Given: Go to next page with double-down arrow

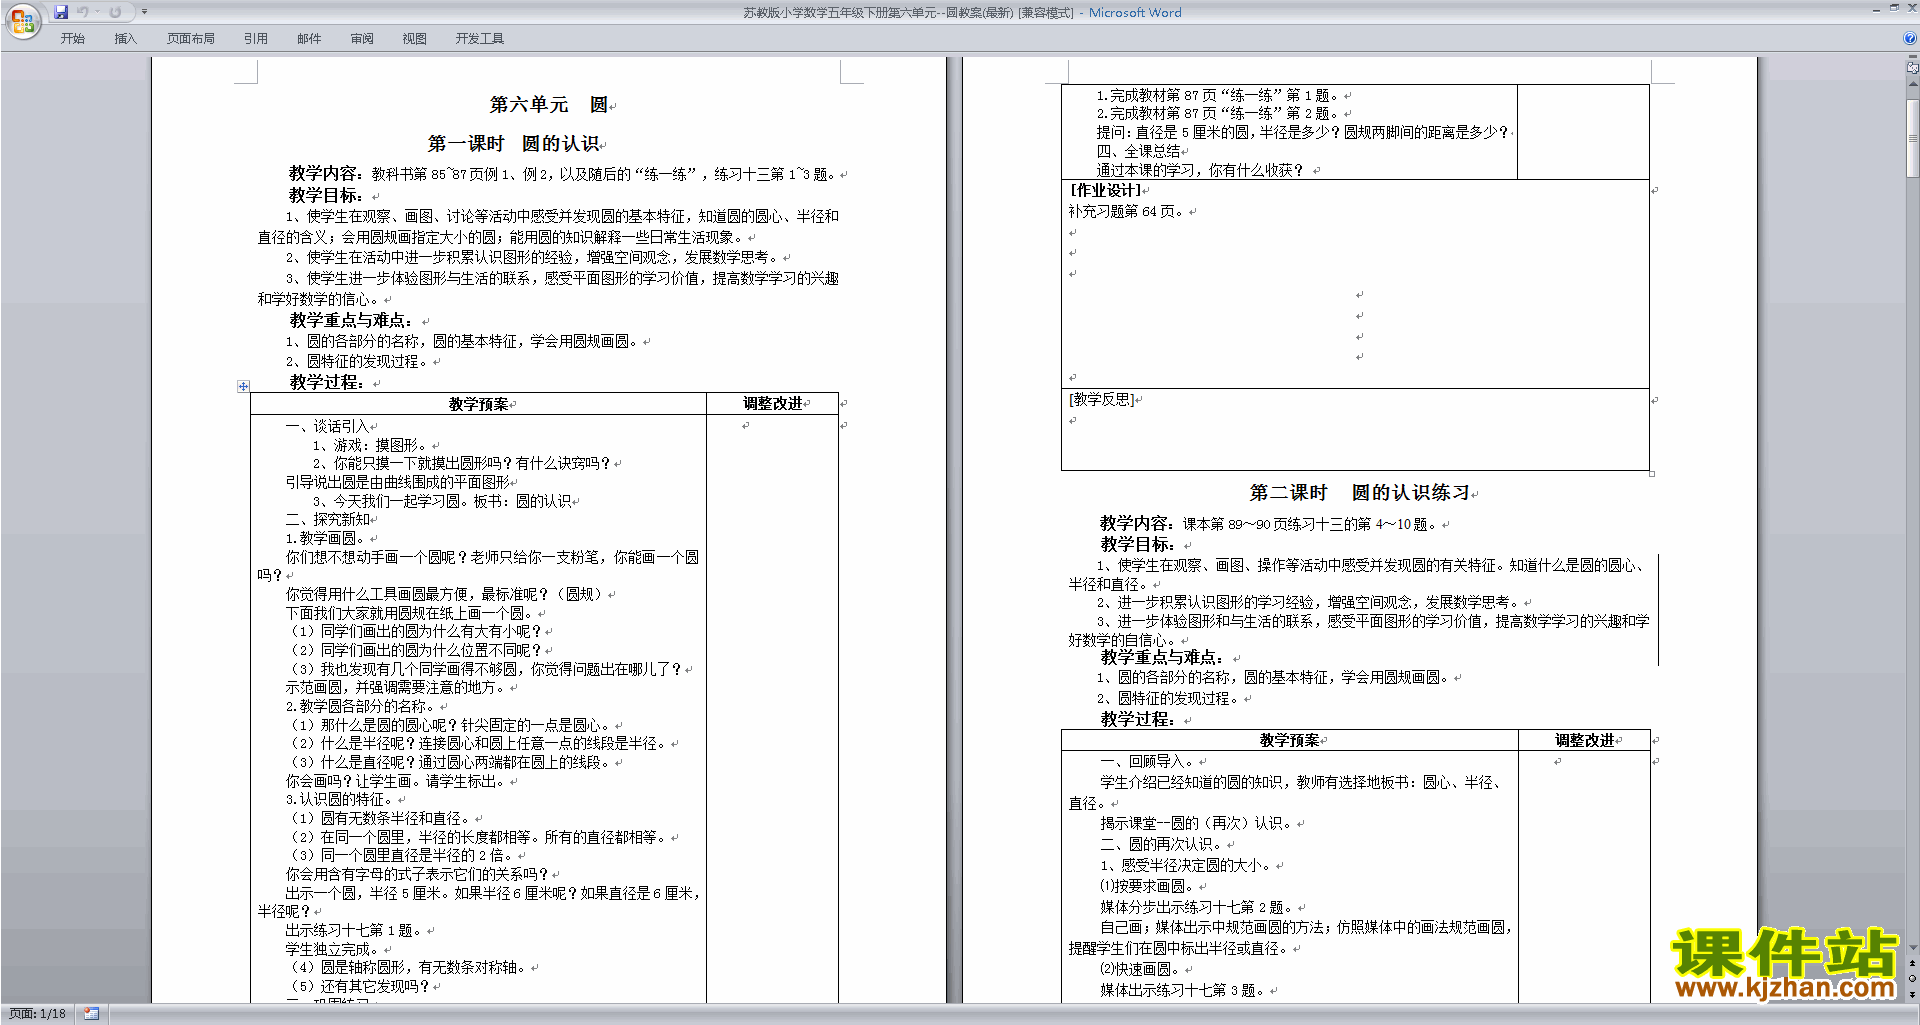Looking at the screenshot, I should (x=1913, y=994).
